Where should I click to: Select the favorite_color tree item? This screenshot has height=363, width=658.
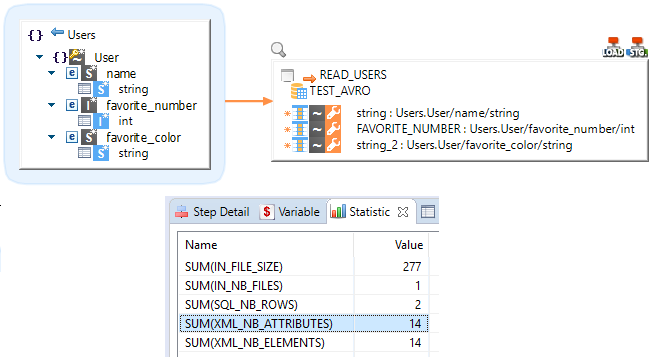(143, 137)
